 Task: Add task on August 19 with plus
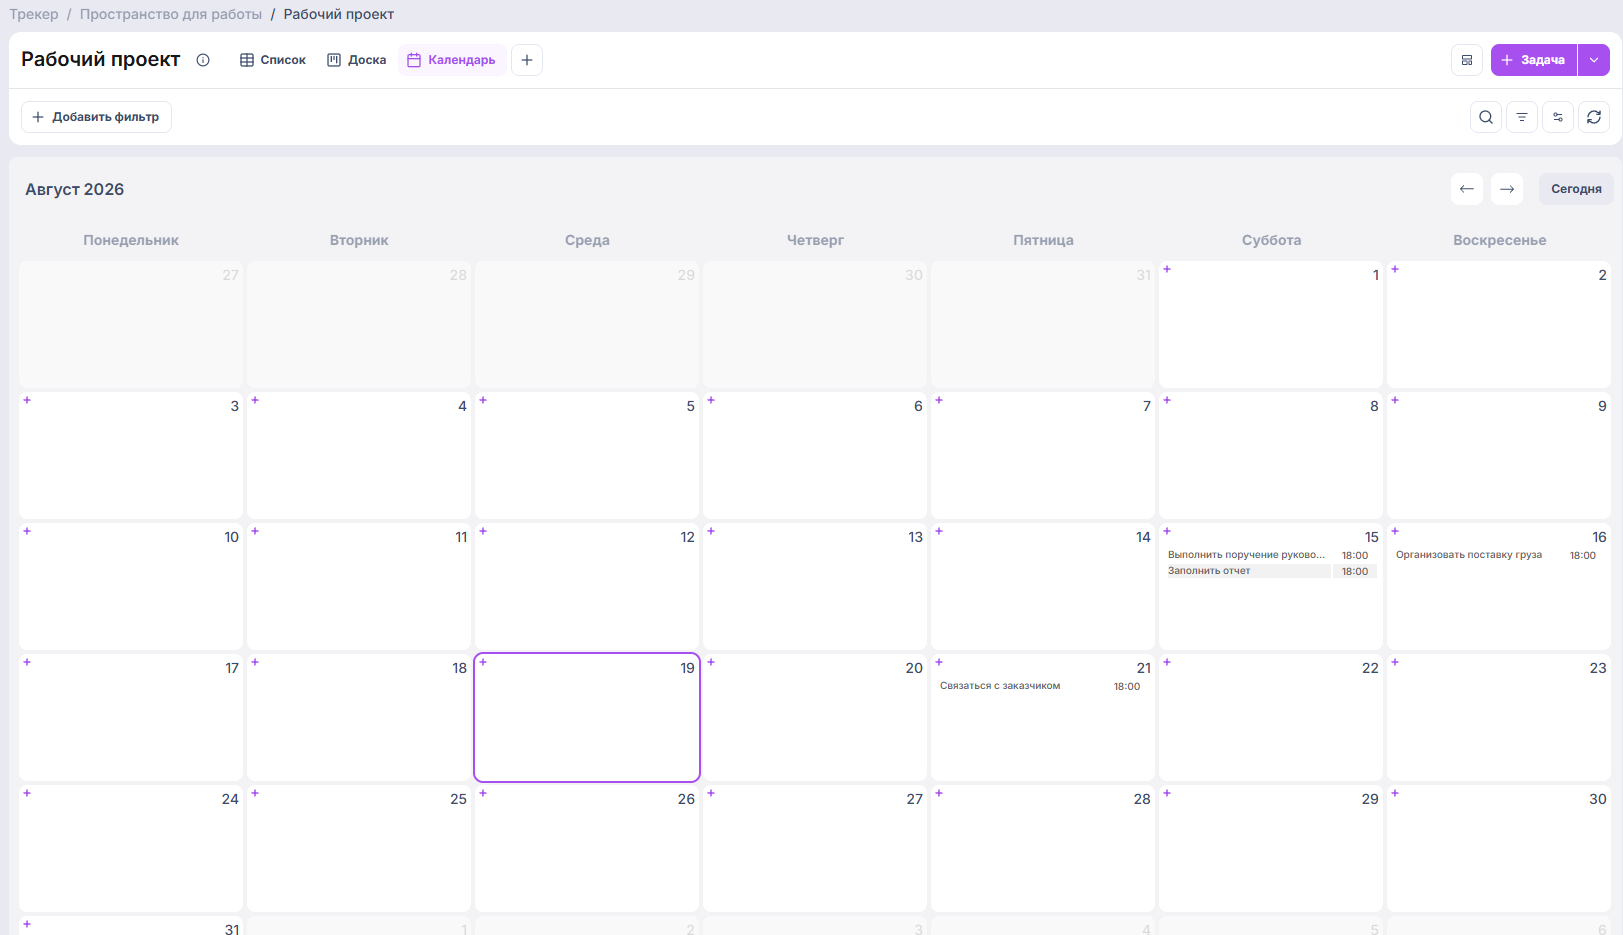coord(483,662)
